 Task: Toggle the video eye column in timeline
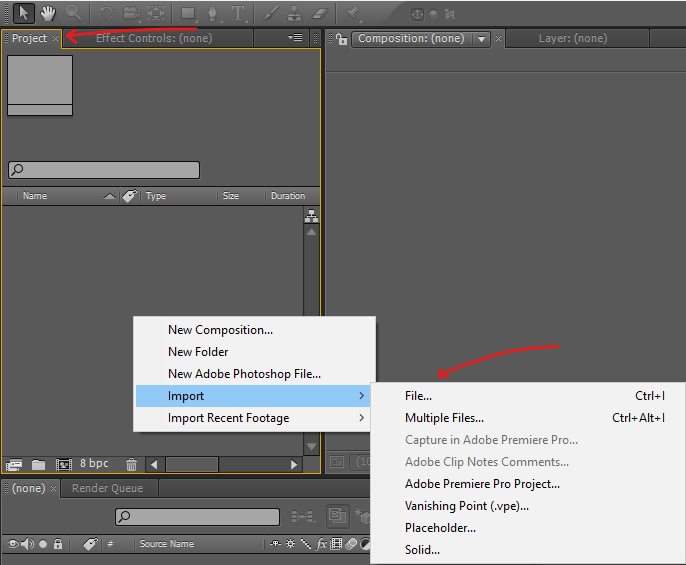coord(13,544)
